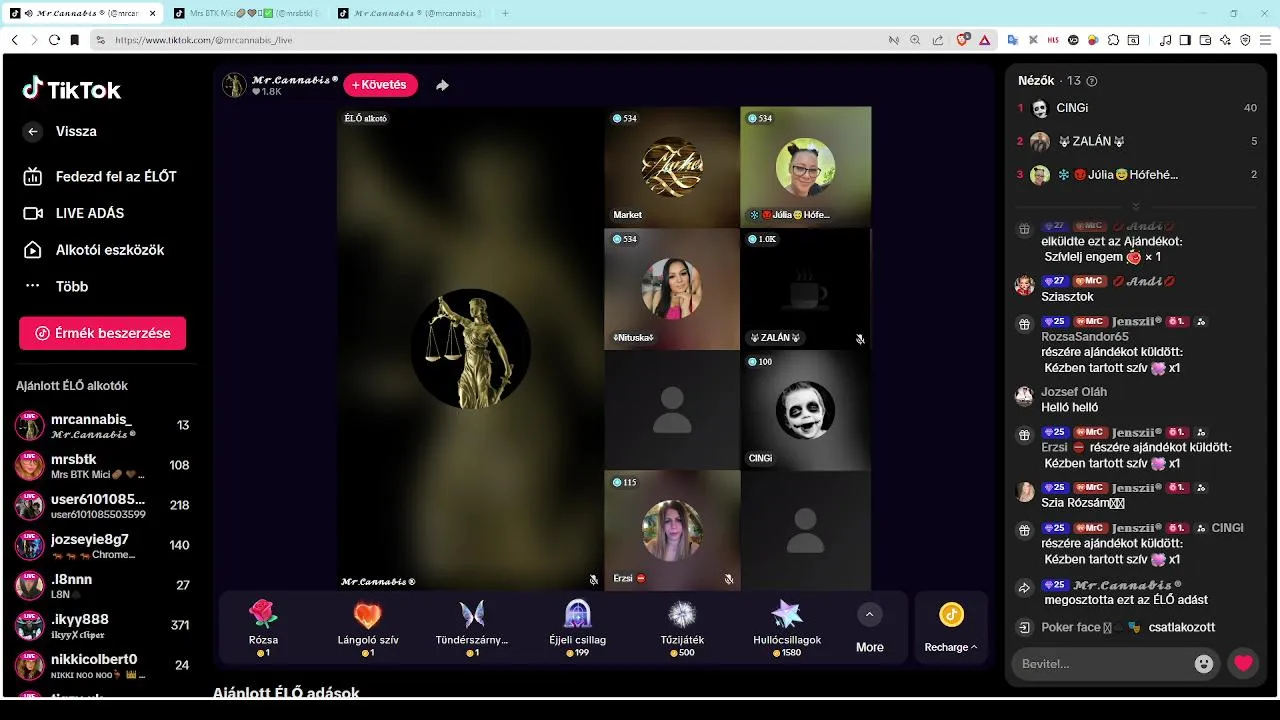This screenshot has width=1280, height=720.
Task: Open recommended live jozseyie8g7
Action: tap(102, 545)
